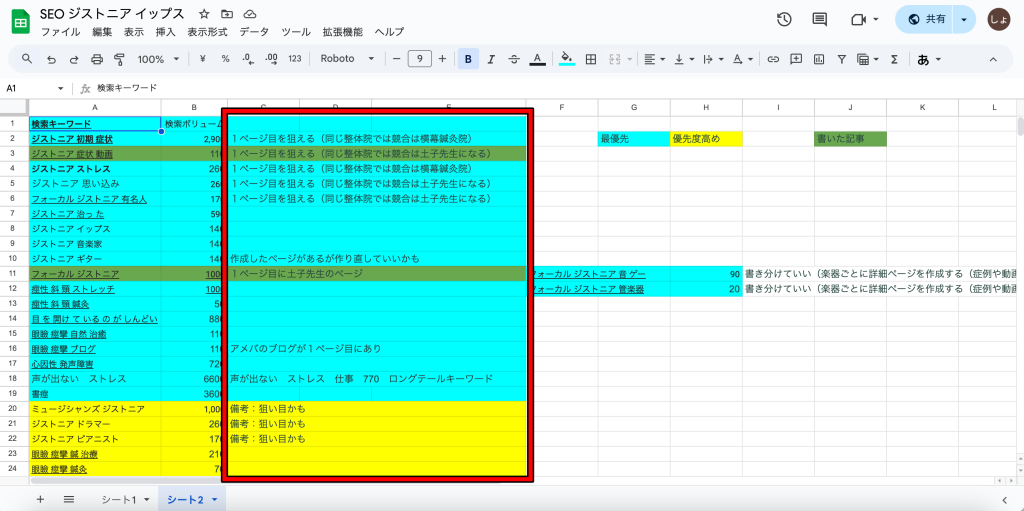Toggle strikethrough formatting

[514, 59]
